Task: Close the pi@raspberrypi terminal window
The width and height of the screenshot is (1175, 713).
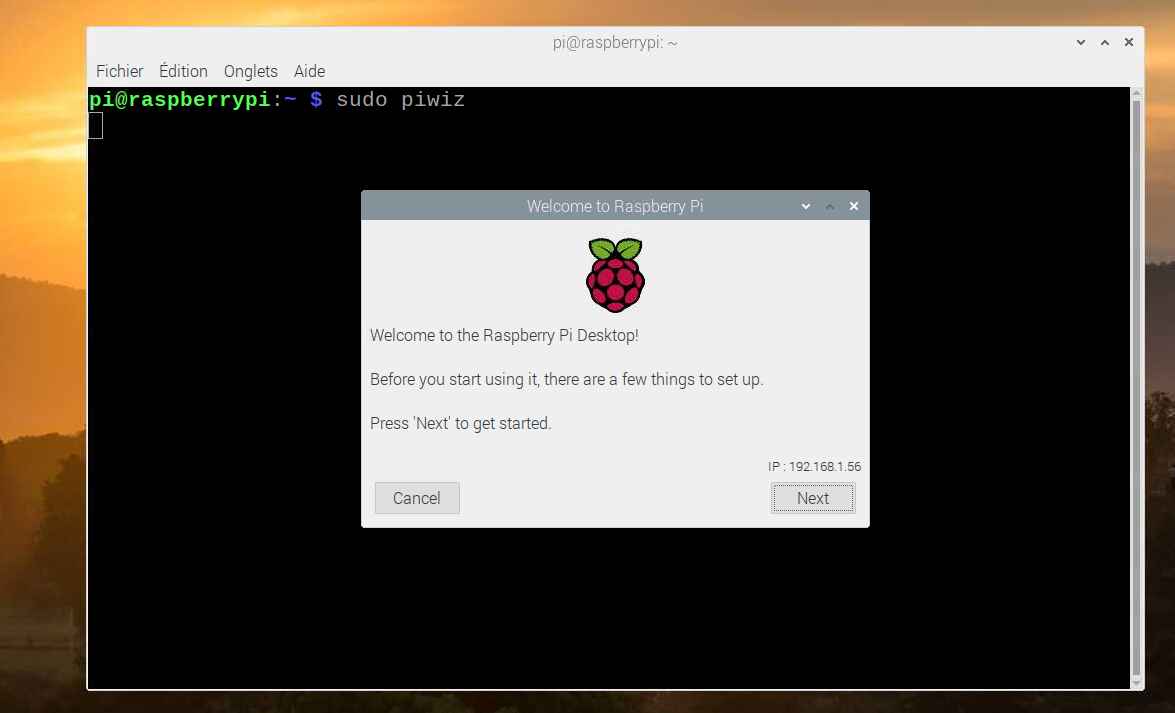Action: [x=1129, y=42]
